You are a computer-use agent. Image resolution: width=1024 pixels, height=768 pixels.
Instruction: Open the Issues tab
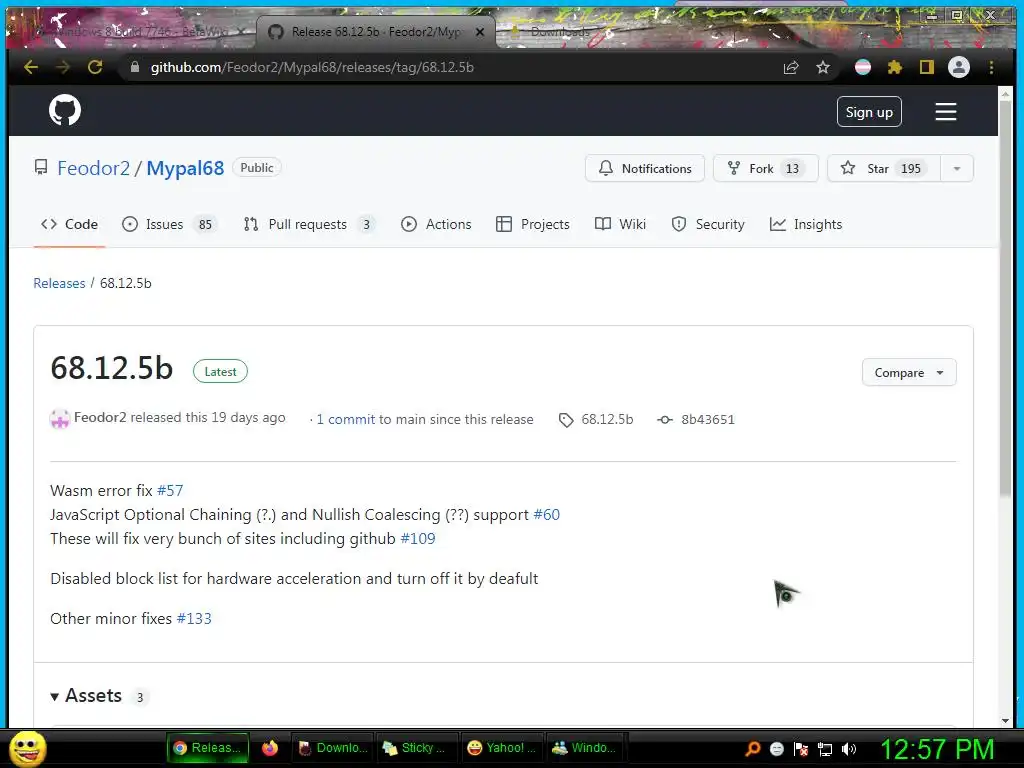click(169, 225)
